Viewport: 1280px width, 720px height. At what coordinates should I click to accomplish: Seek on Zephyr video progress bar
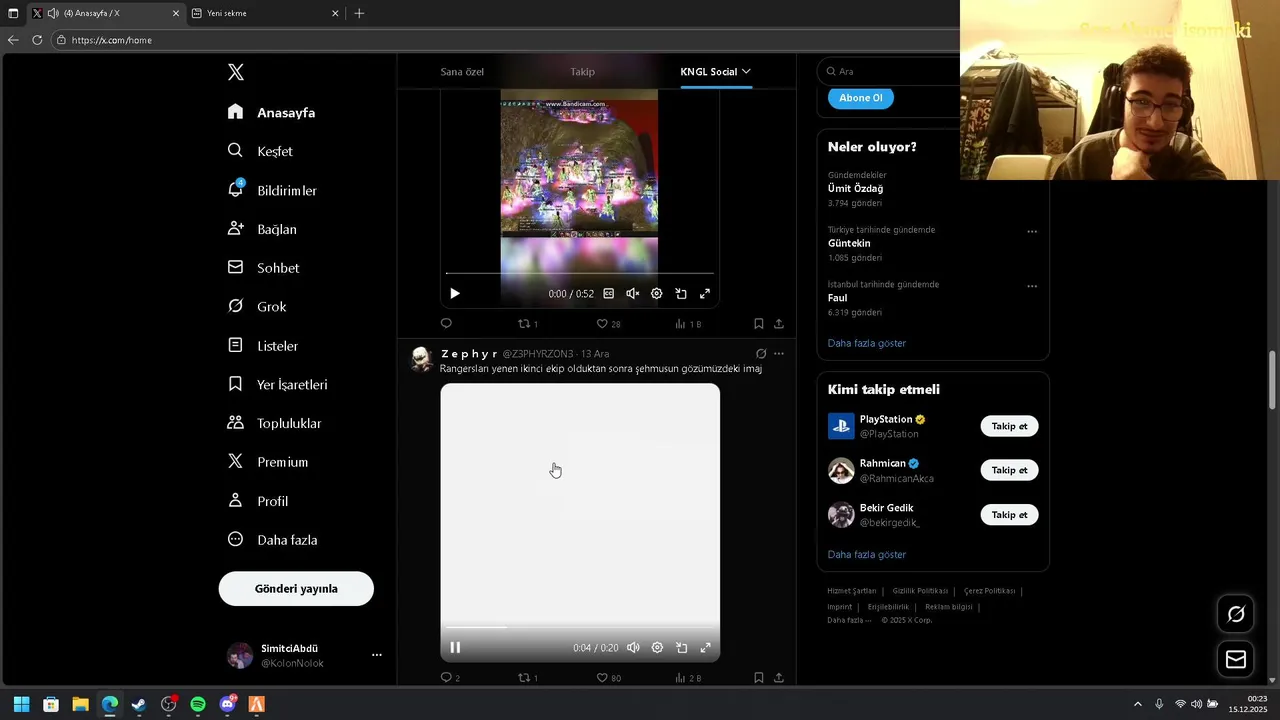pos(580,627)
